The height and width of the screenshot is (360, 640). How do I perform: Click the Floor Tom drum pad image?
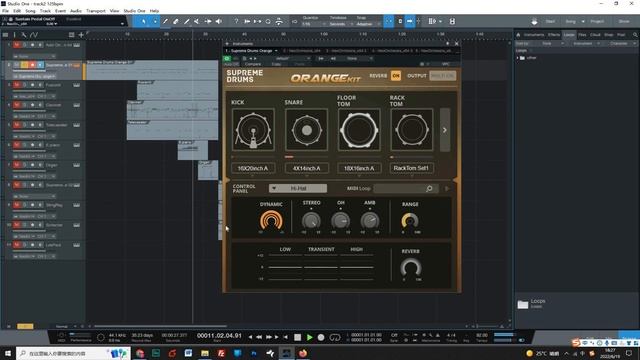[x=359, y=130]
